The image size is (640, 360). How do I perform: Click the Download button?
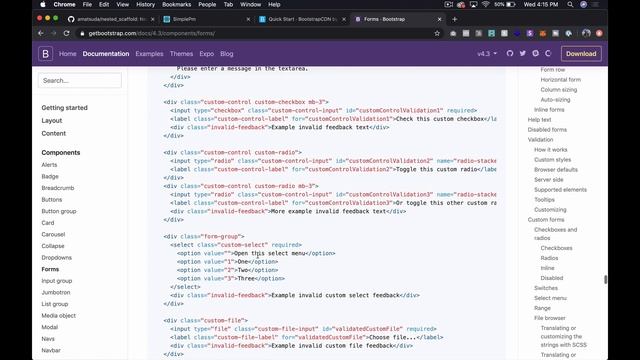pos(581,53)
